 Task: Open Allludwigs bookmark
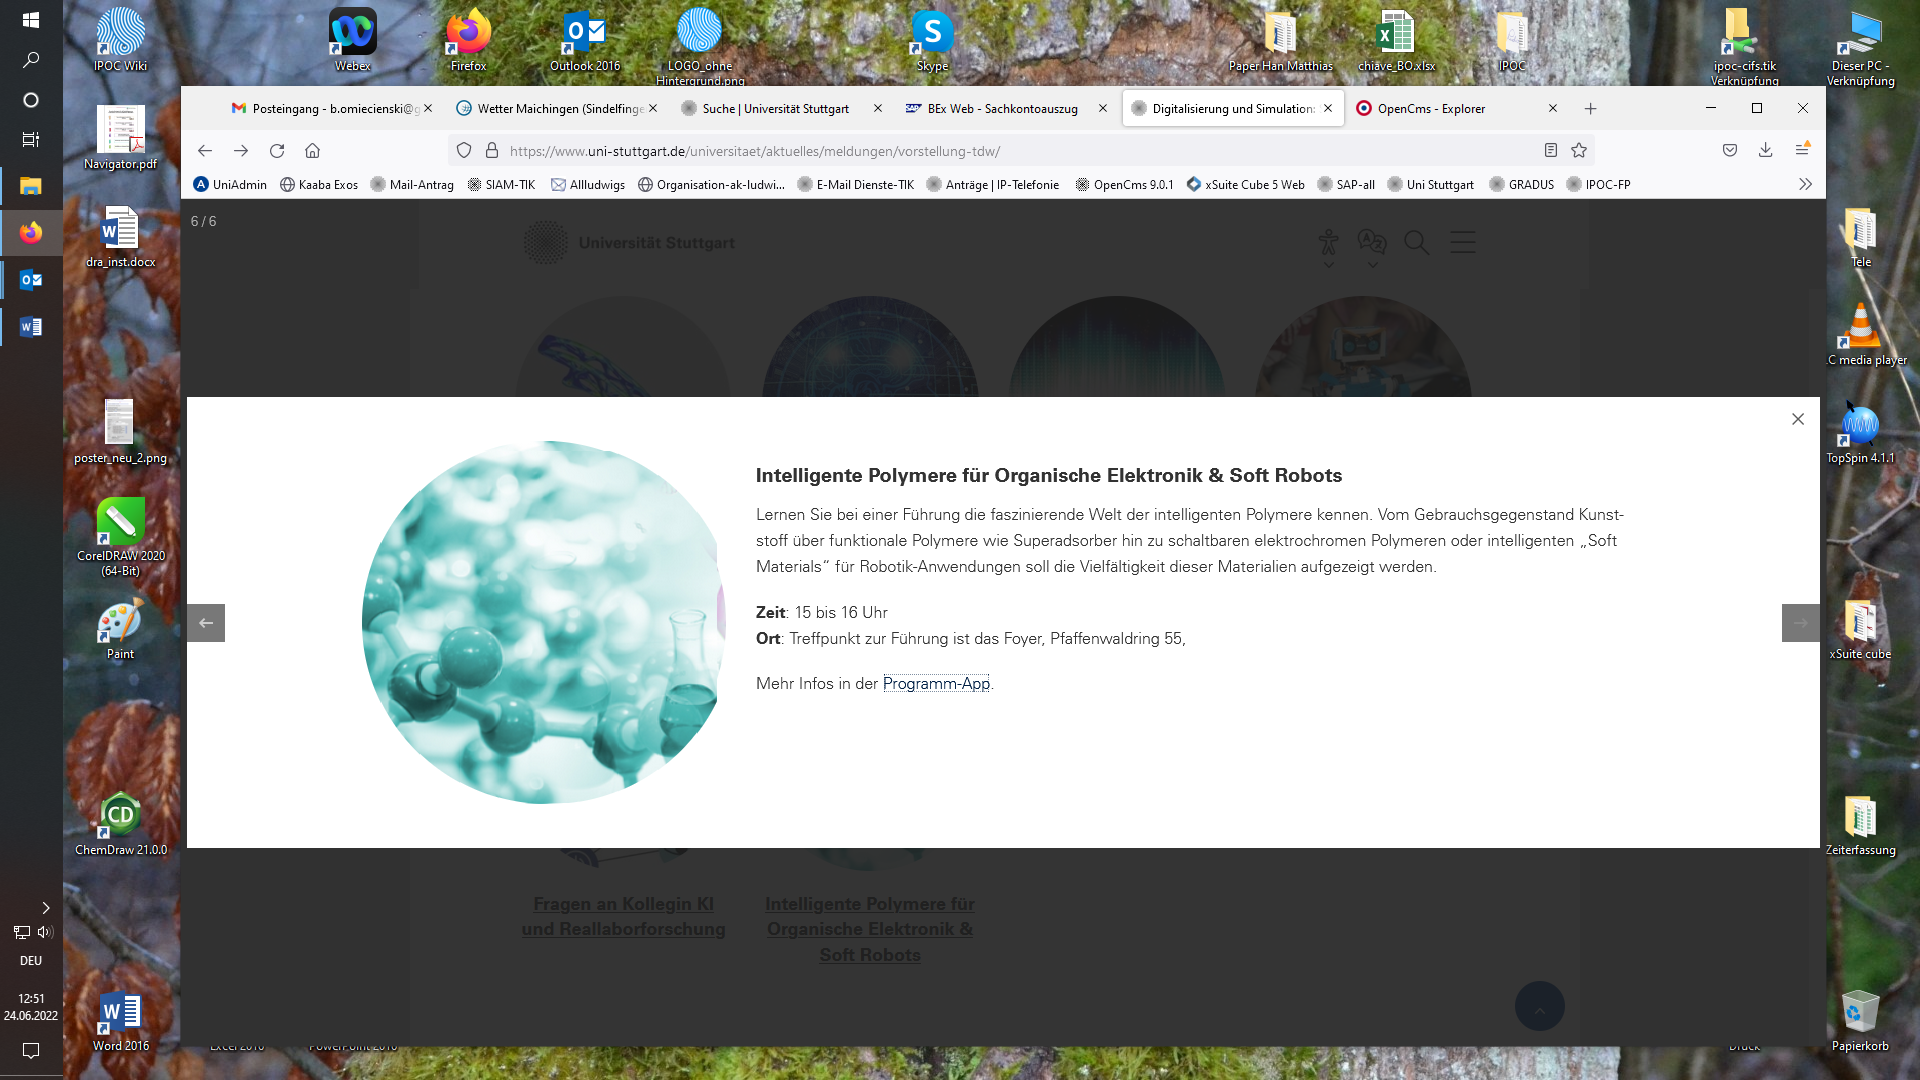[588, 184]
